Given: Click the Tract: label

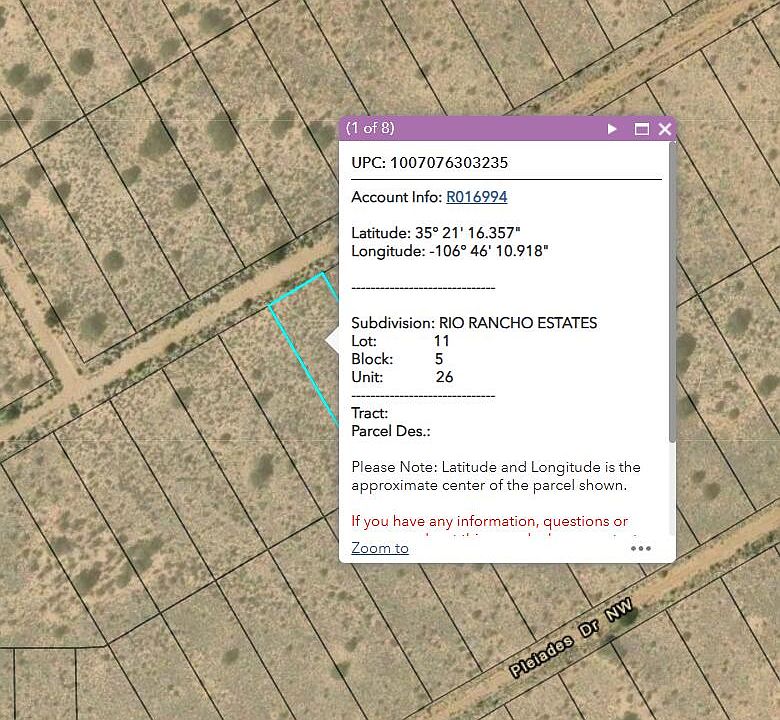Looking at the screenshot, I should coord(370,413).
